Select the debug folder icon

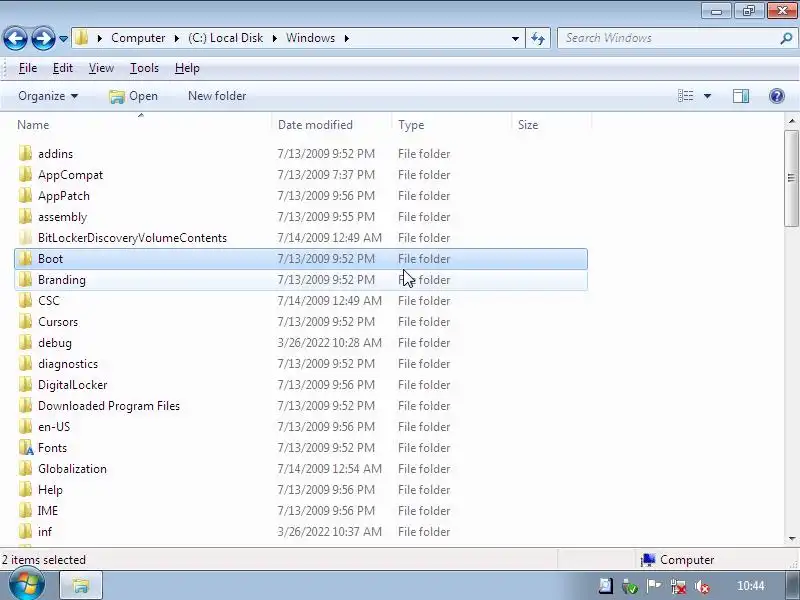25,342
